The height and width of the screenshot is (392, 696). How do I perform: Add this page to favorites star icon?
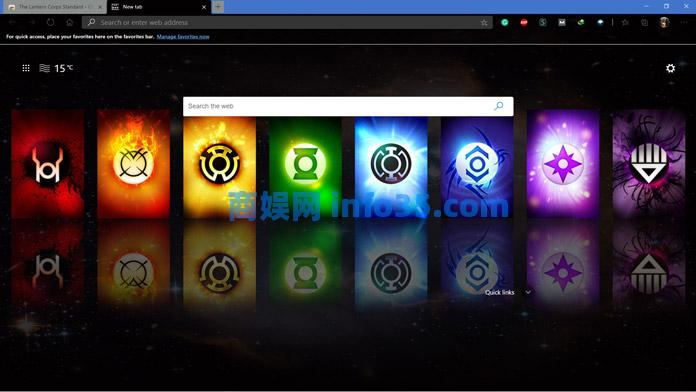(x=484, y=23)
